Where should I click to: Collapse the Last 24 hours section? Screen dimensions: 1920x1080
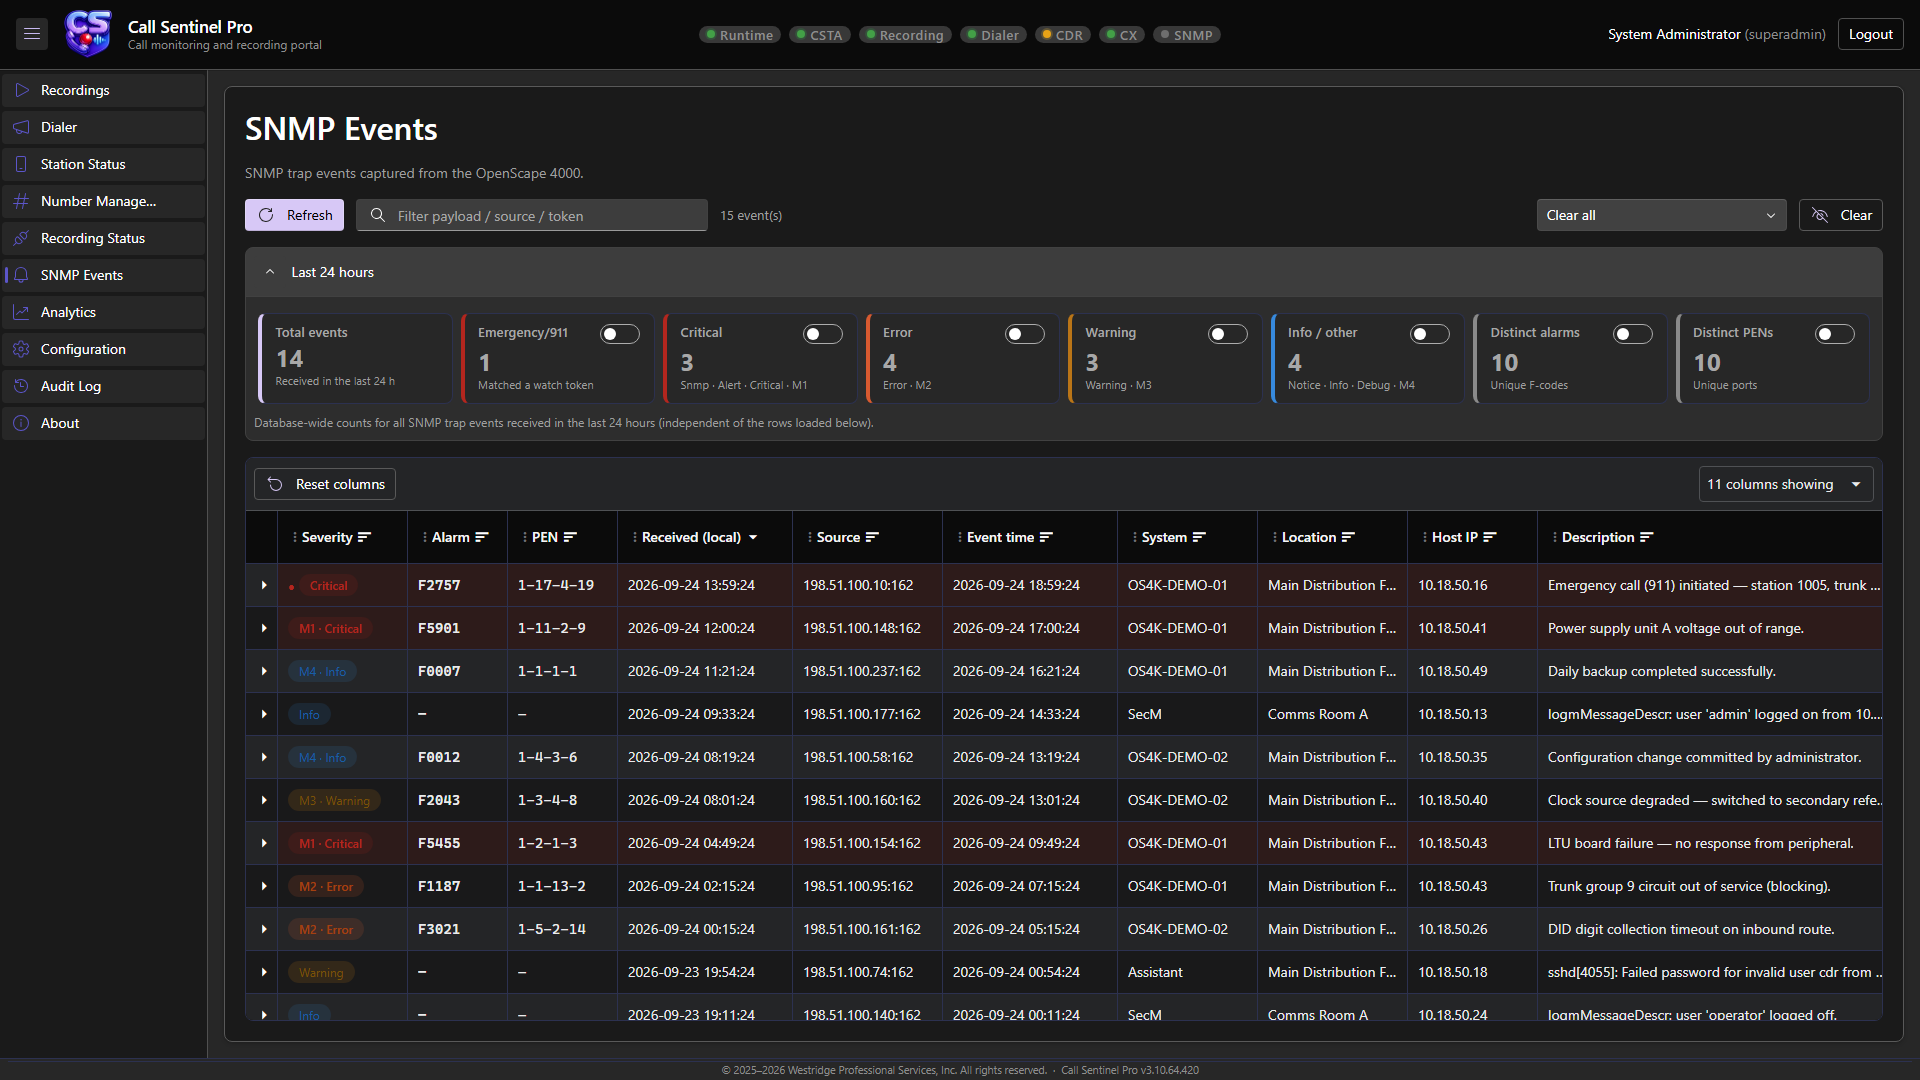click(270, 272)
